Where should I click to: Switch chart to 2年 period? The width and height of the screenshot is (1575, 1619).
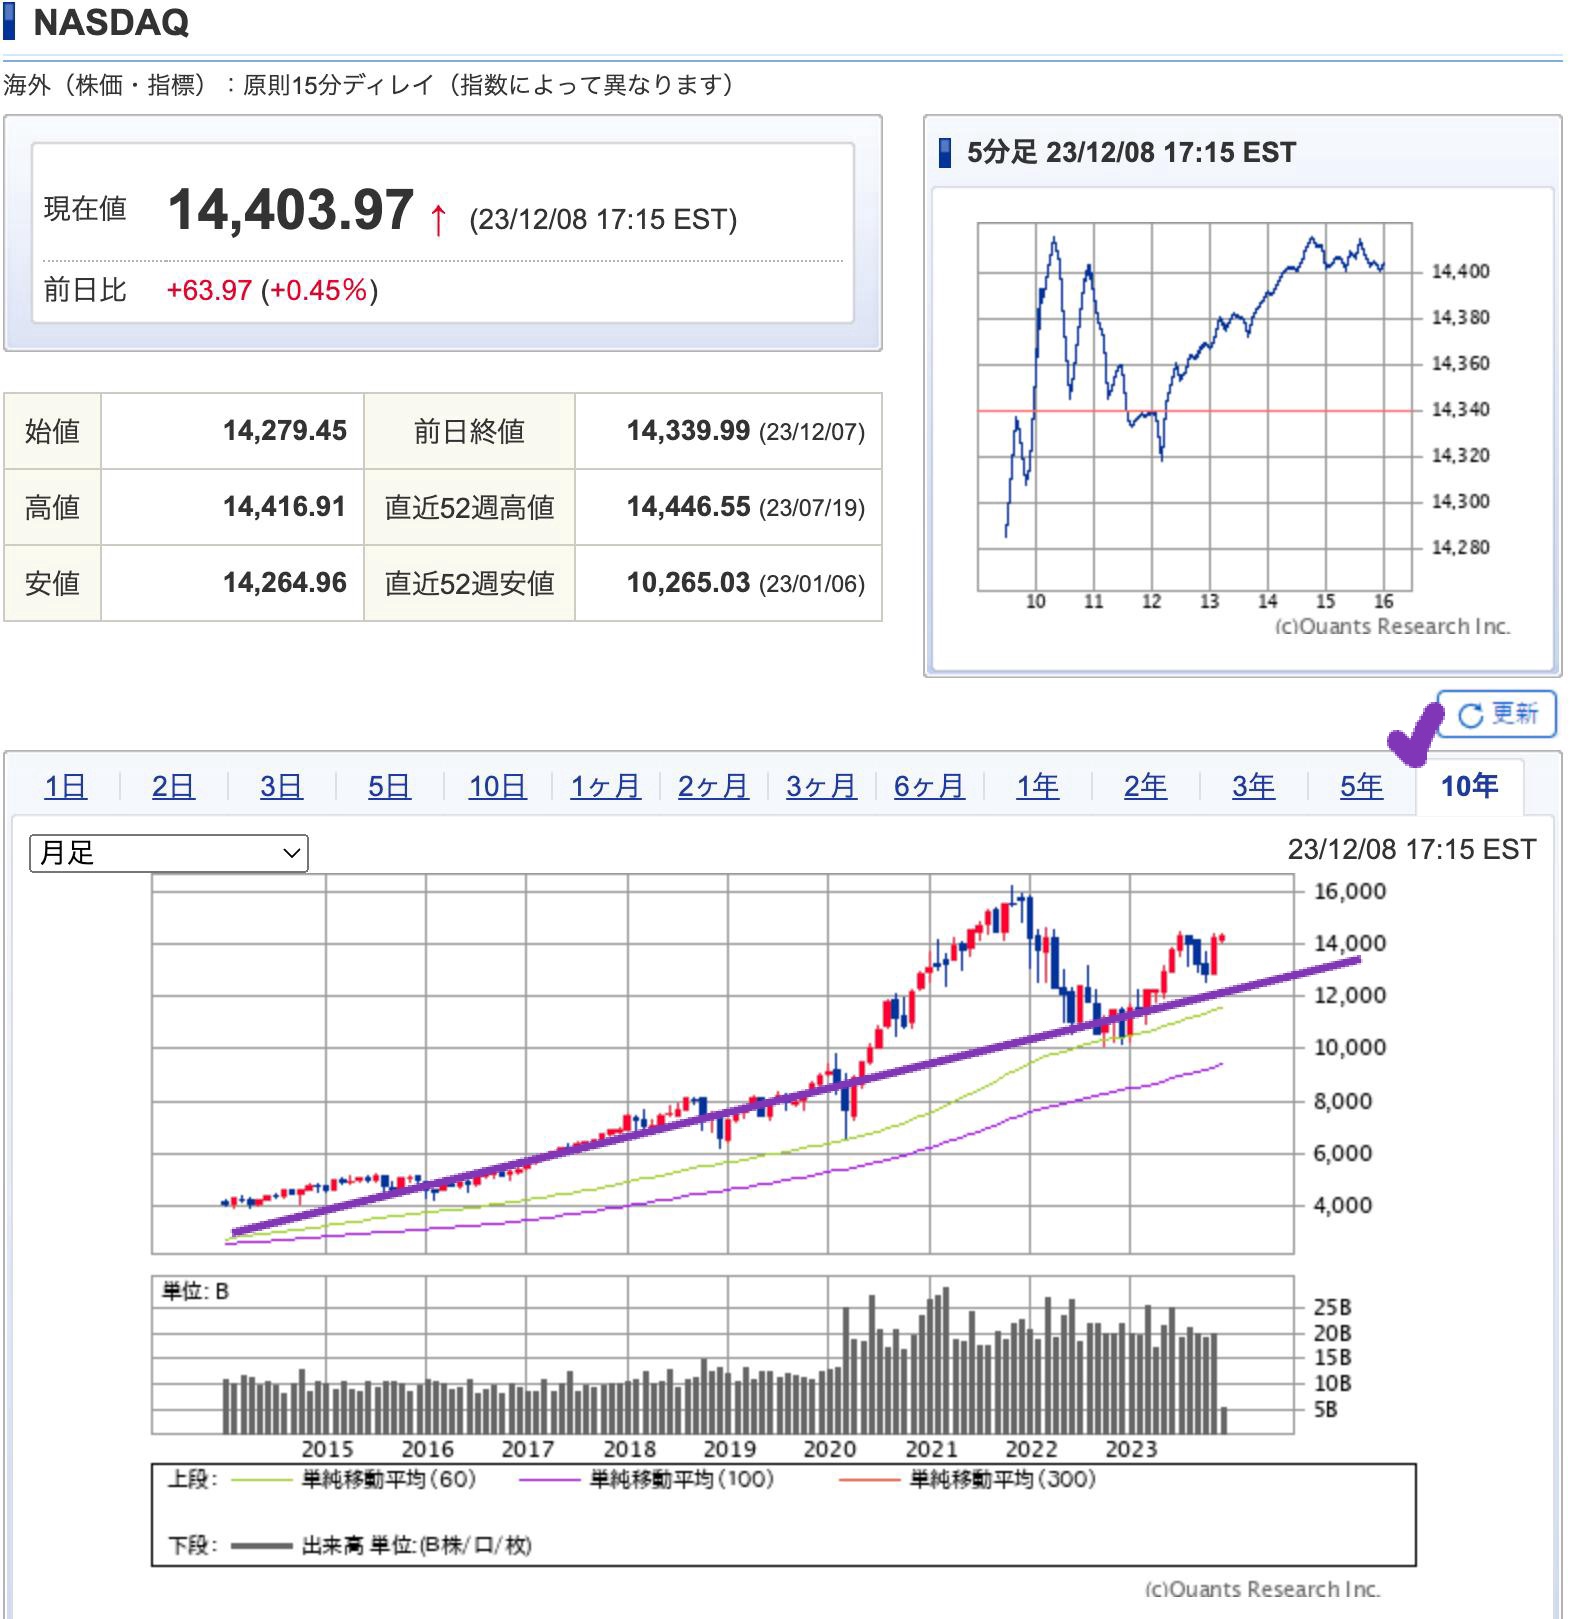(x=1145, y=786)
